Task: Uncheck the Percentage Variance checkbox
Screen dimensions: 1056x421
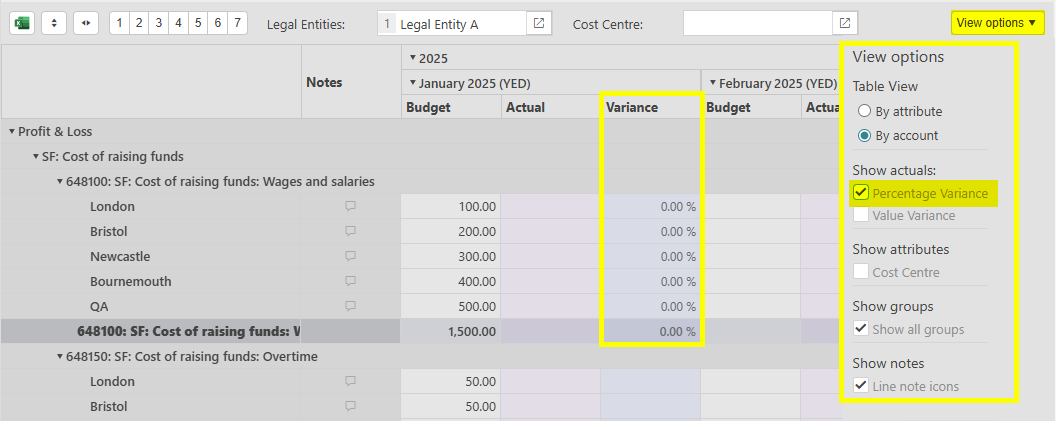Action: (x=861, y=193)
